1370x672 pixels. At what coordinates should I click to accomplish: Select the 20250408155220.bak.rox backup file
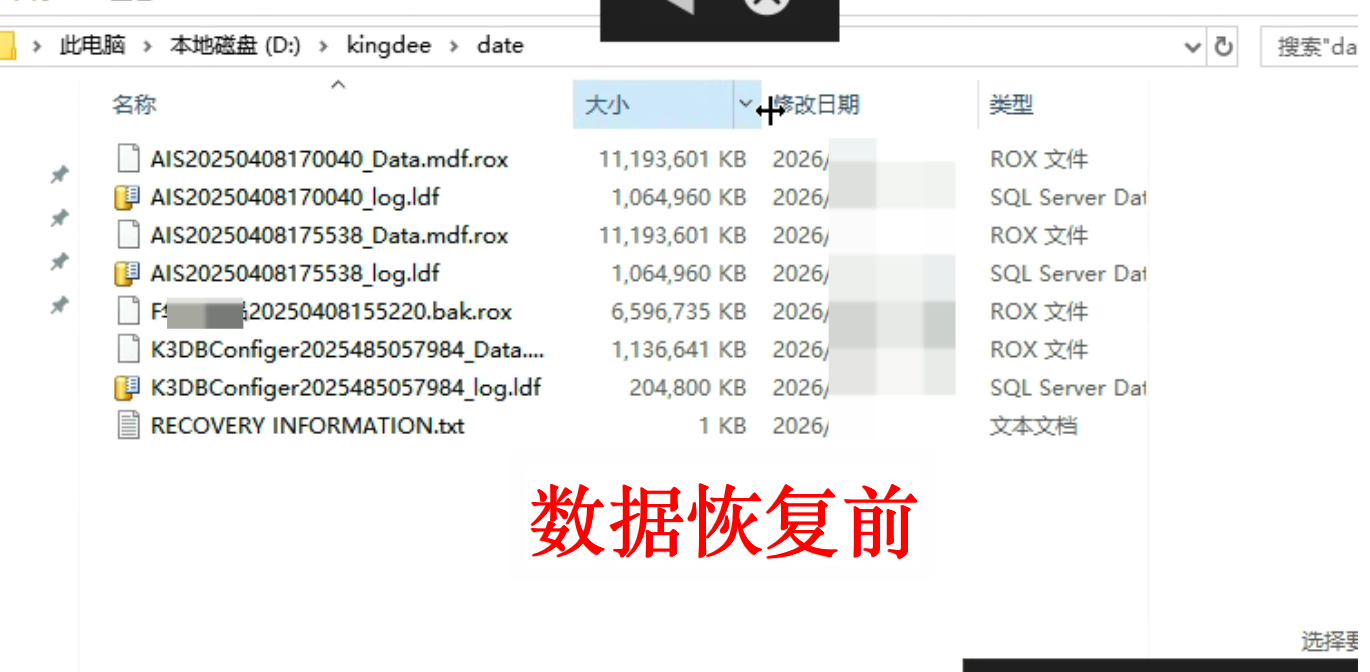coord(331,311)
